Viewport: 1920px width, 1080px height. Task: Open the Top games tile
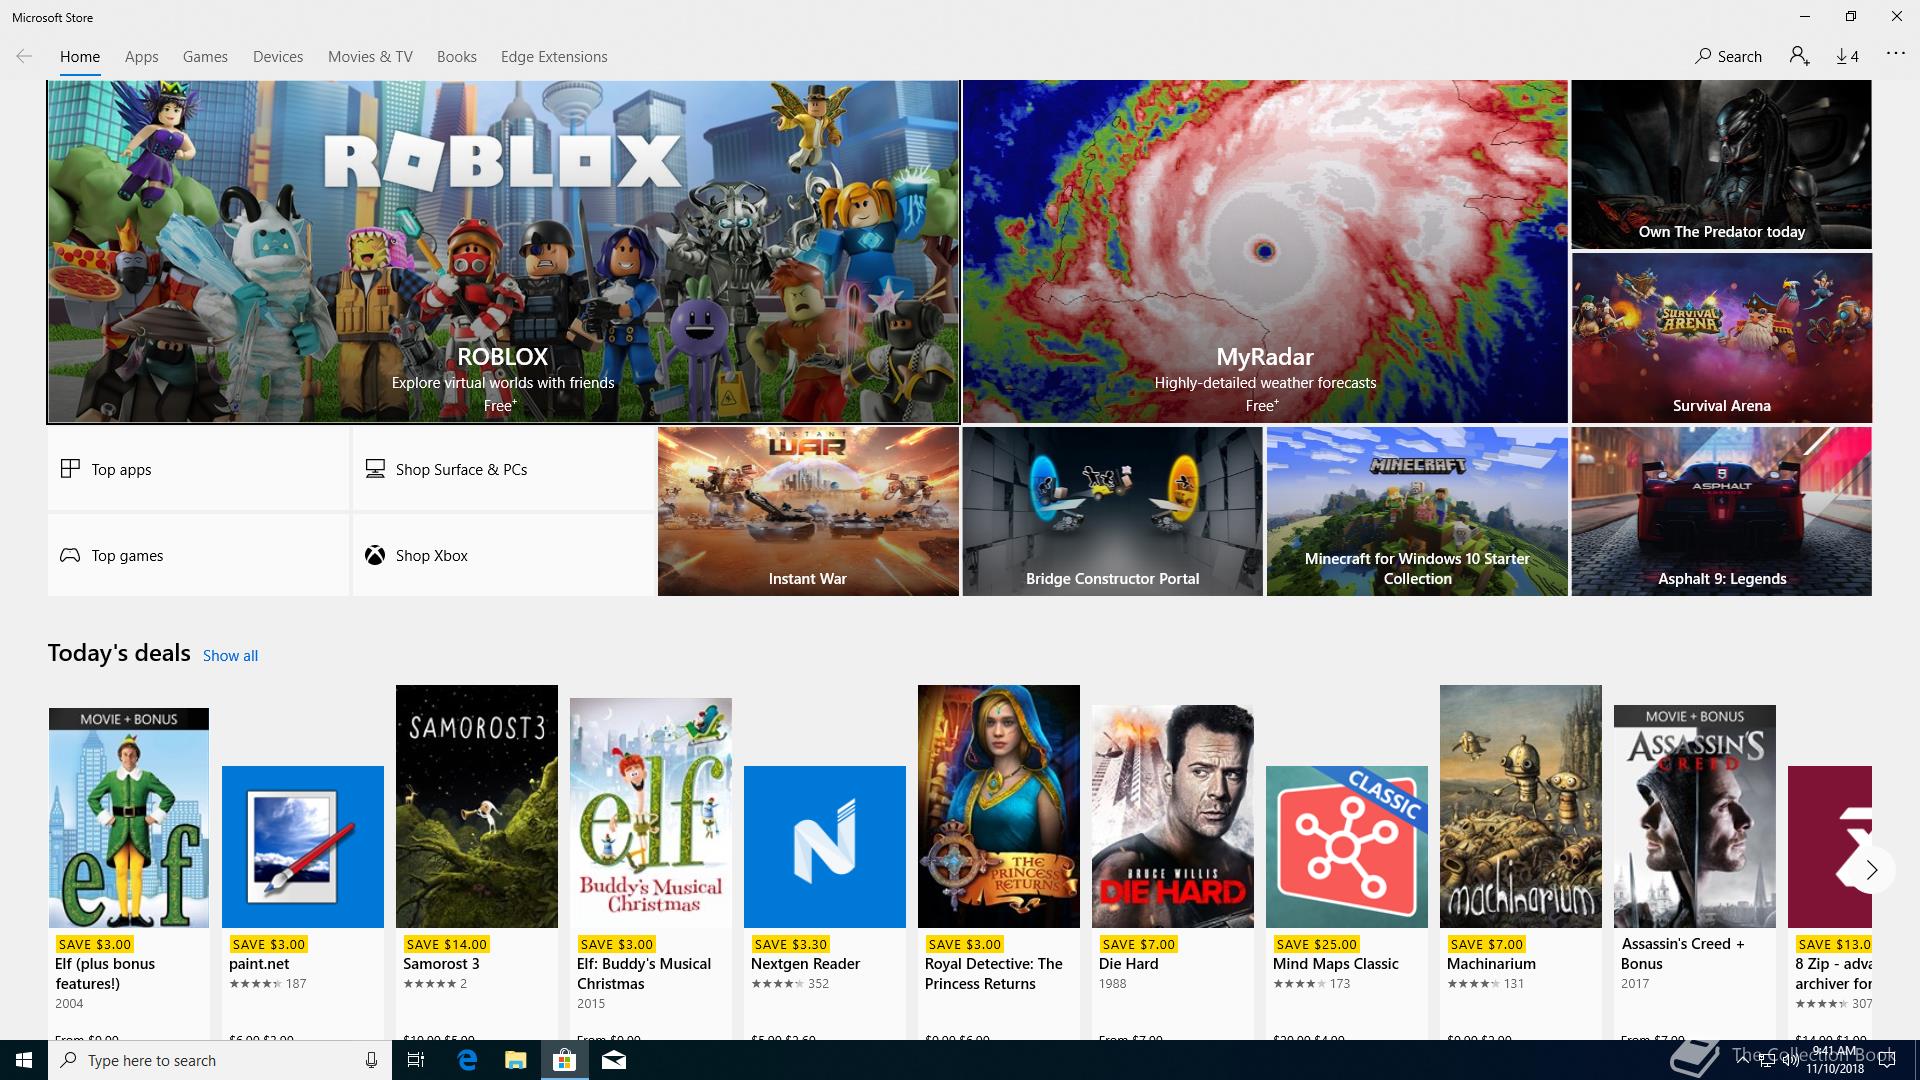[x=198, y=555]
